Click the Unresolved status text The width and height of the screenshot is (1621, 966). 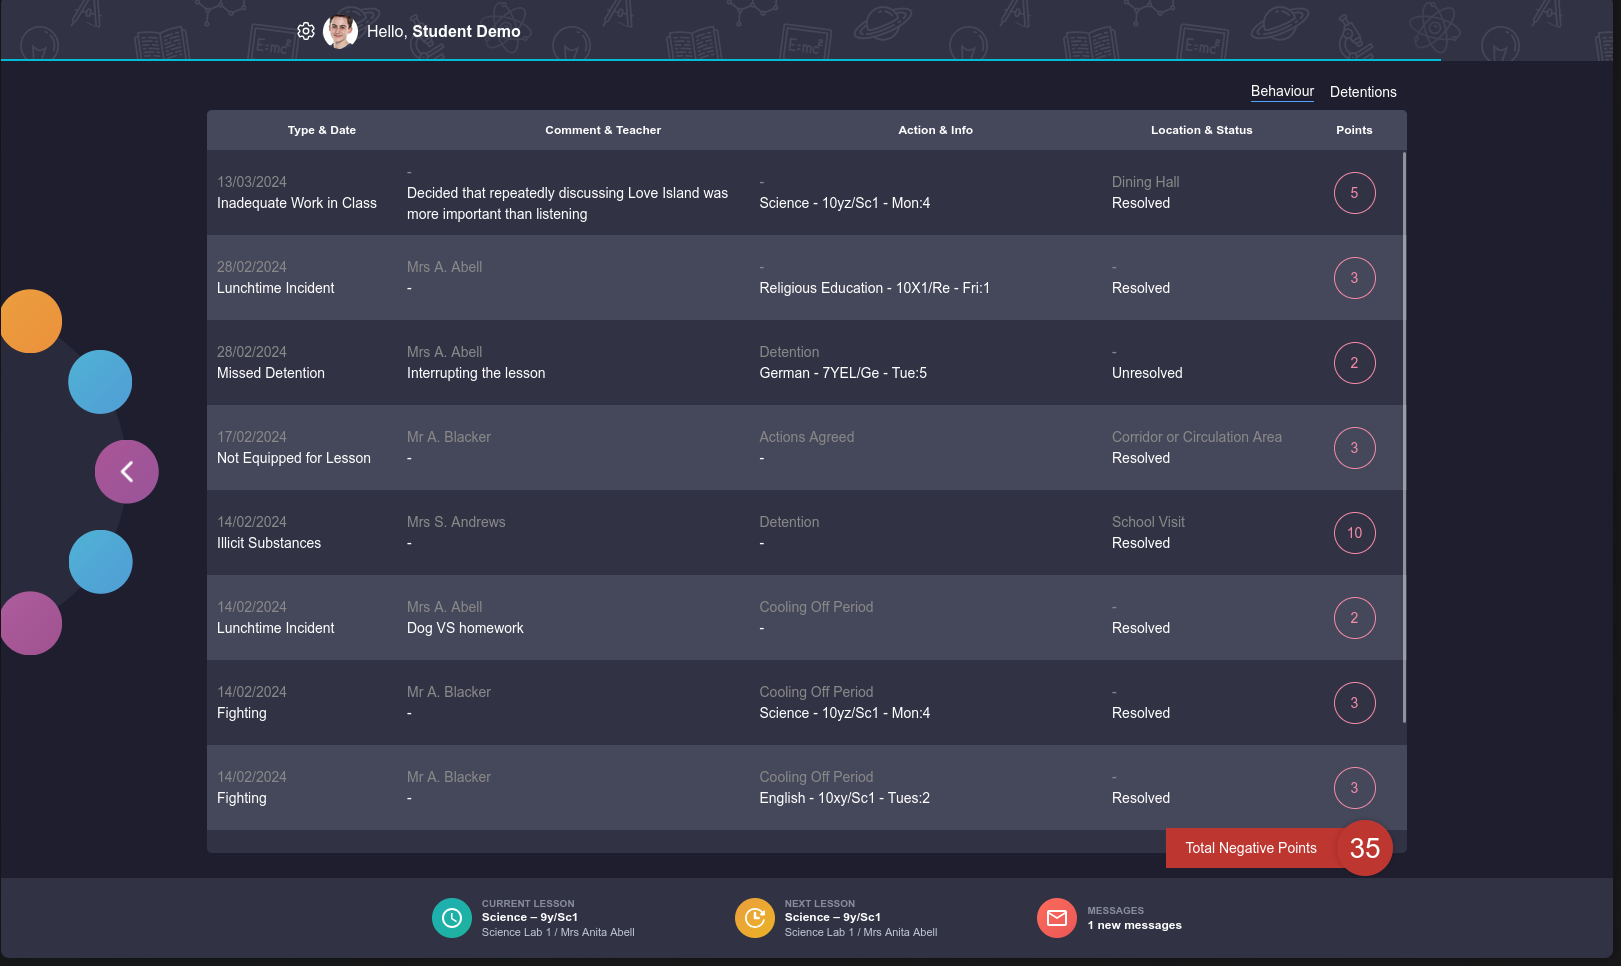[x=1147, y=373]
